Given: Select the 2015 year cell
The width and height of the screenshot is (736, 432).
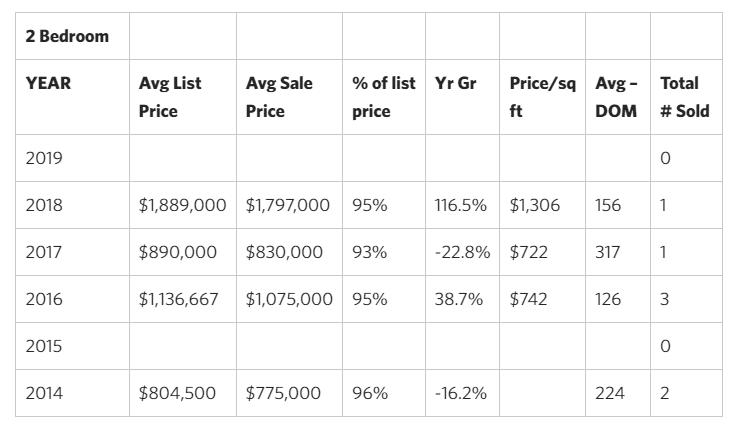Looking at the screenshot, I should point(72,346).
